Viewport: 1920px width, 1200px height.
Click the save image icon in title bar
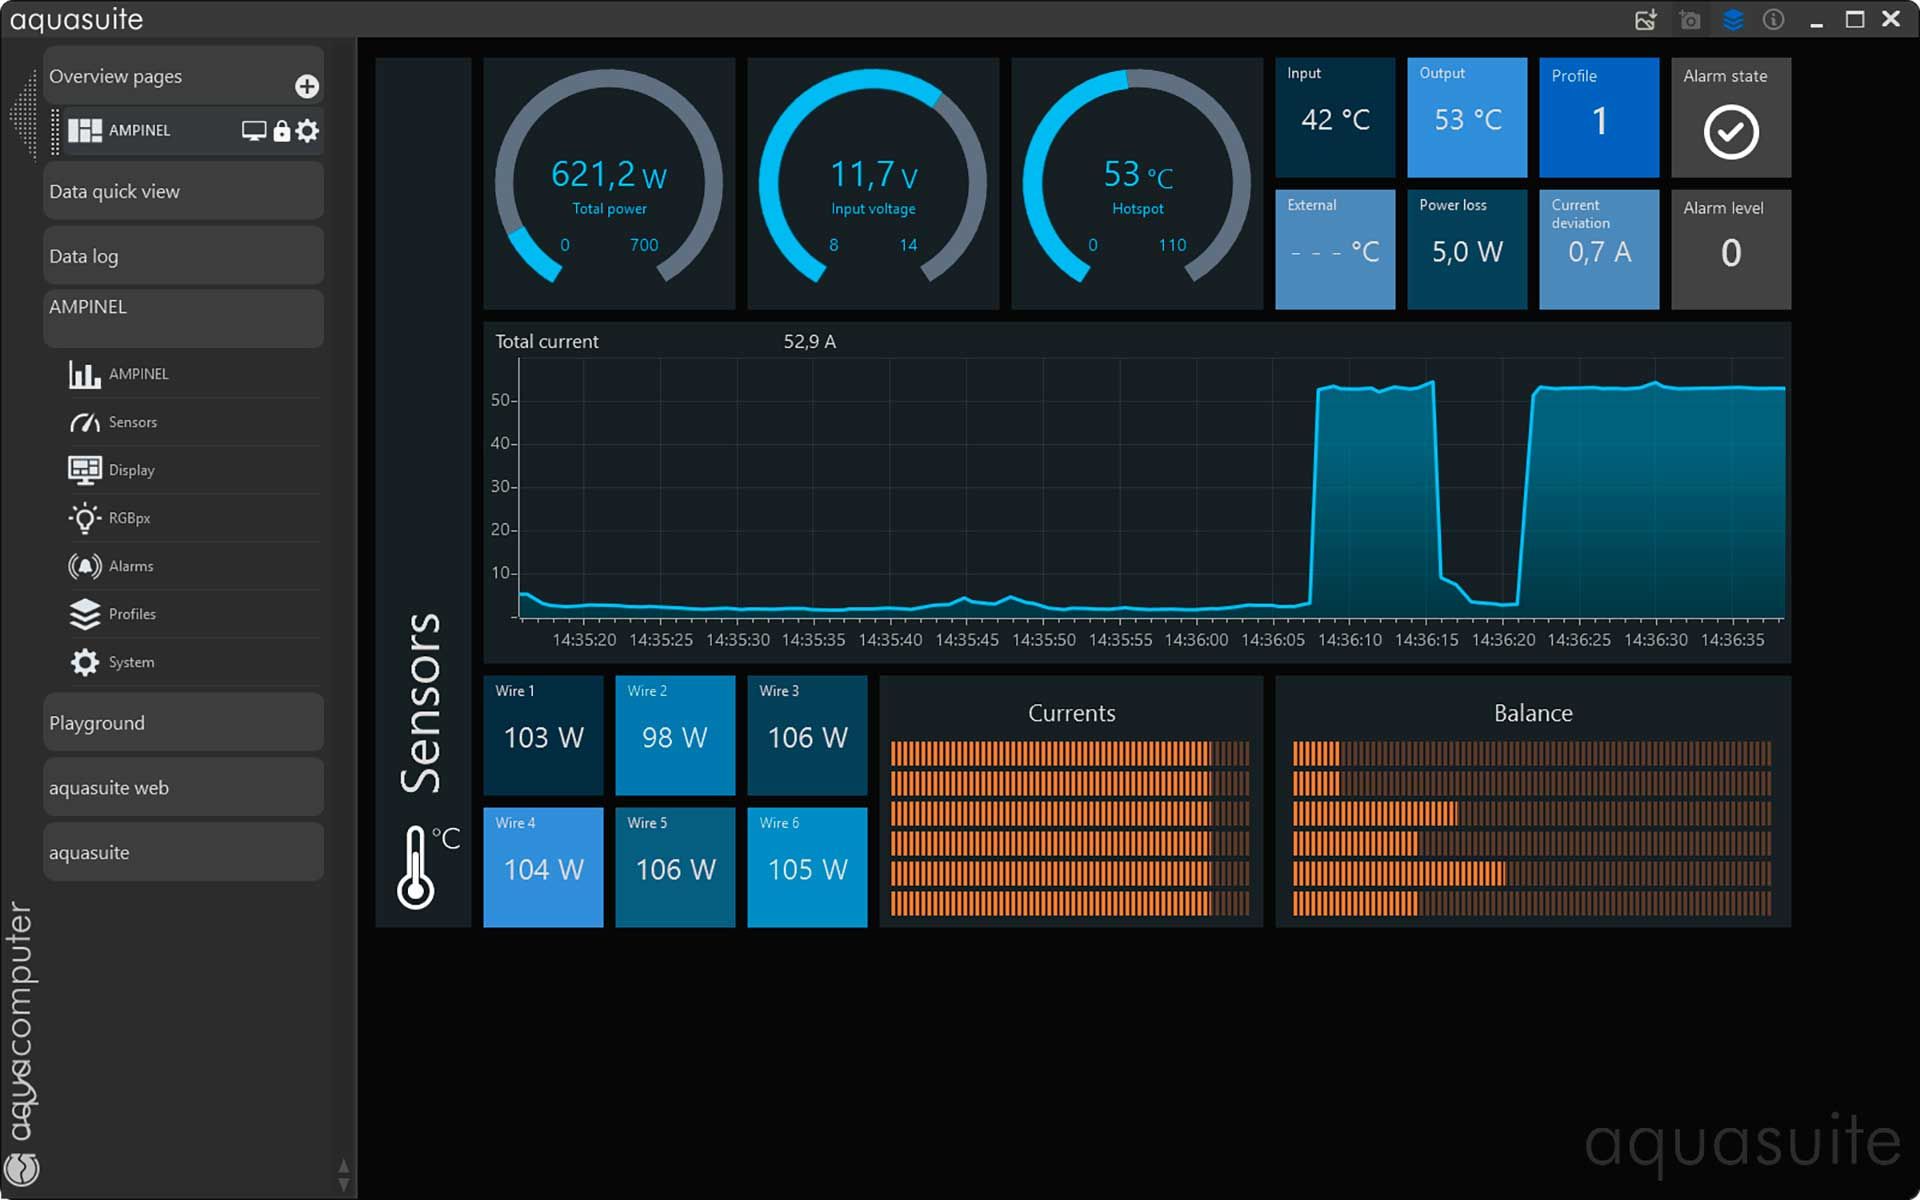tap(1645, 20)
